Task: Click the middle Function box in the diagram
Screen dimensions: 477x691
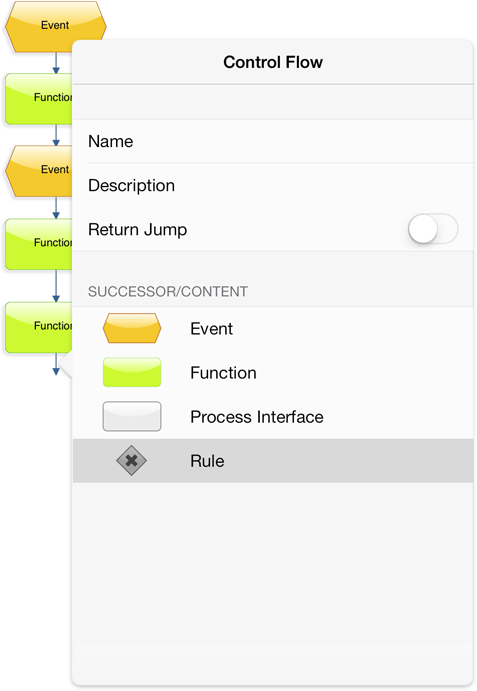Action: pos(39,244)
